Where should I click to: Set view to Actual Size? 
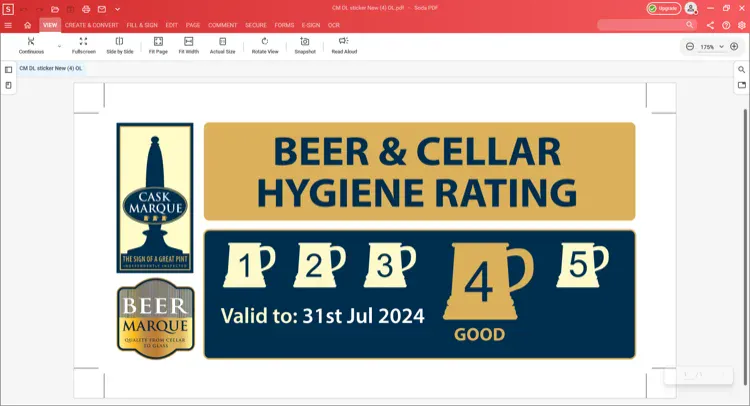(222, 45)
